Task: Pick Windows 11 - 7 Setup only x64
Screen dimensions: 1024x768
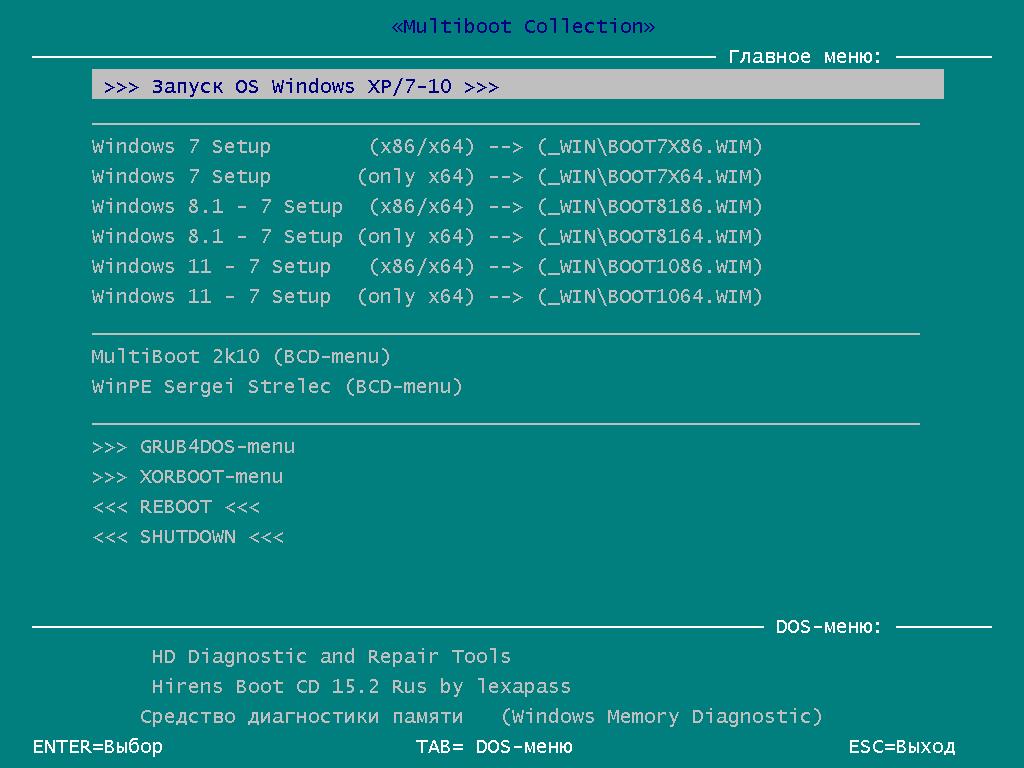Action: pos(427,297)
